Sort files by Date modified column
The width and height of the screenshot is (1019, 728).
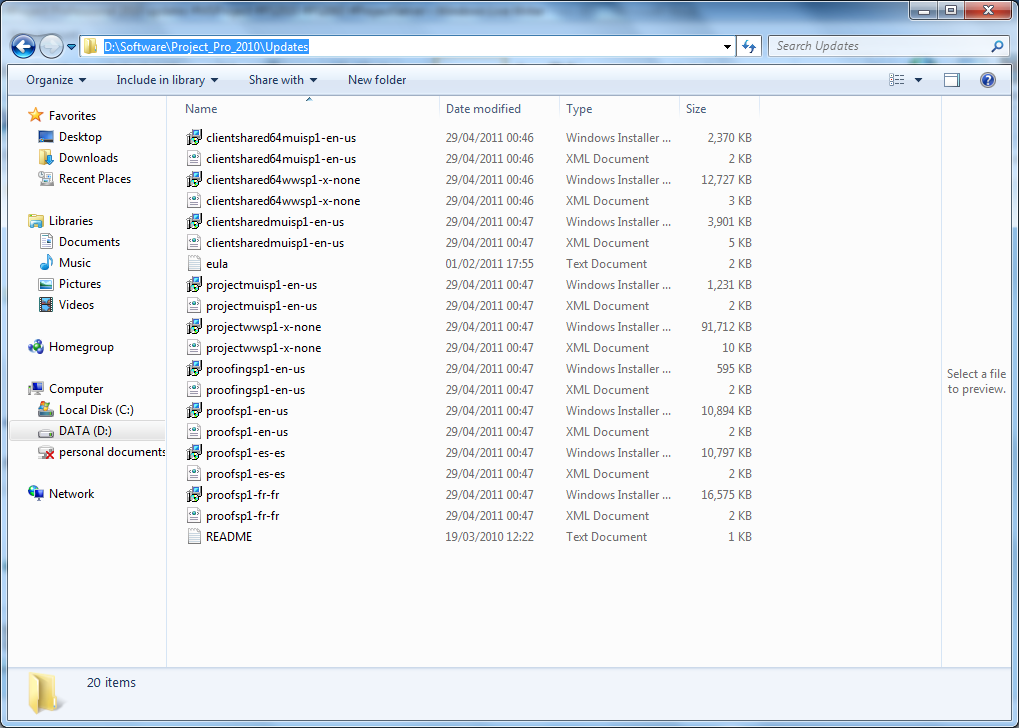point(483,109)
